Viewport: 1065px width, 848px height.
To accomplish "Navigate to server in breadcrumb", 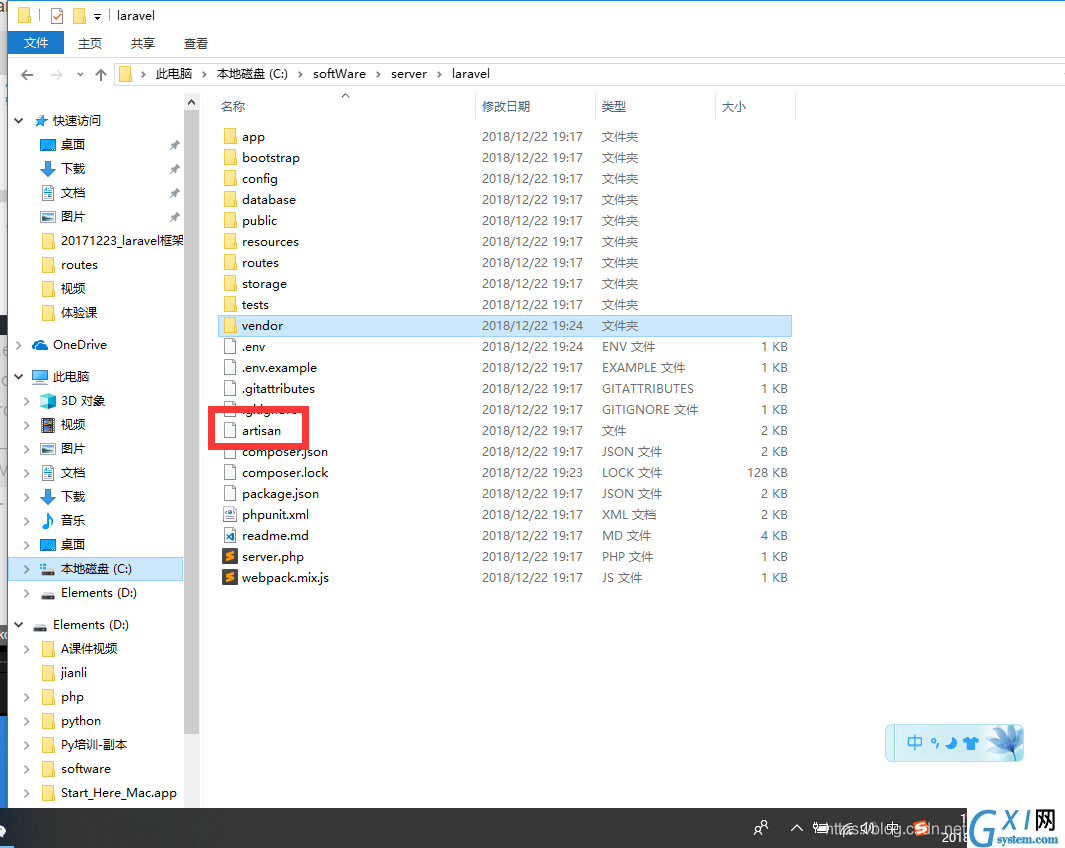I will tap(409, 74).
